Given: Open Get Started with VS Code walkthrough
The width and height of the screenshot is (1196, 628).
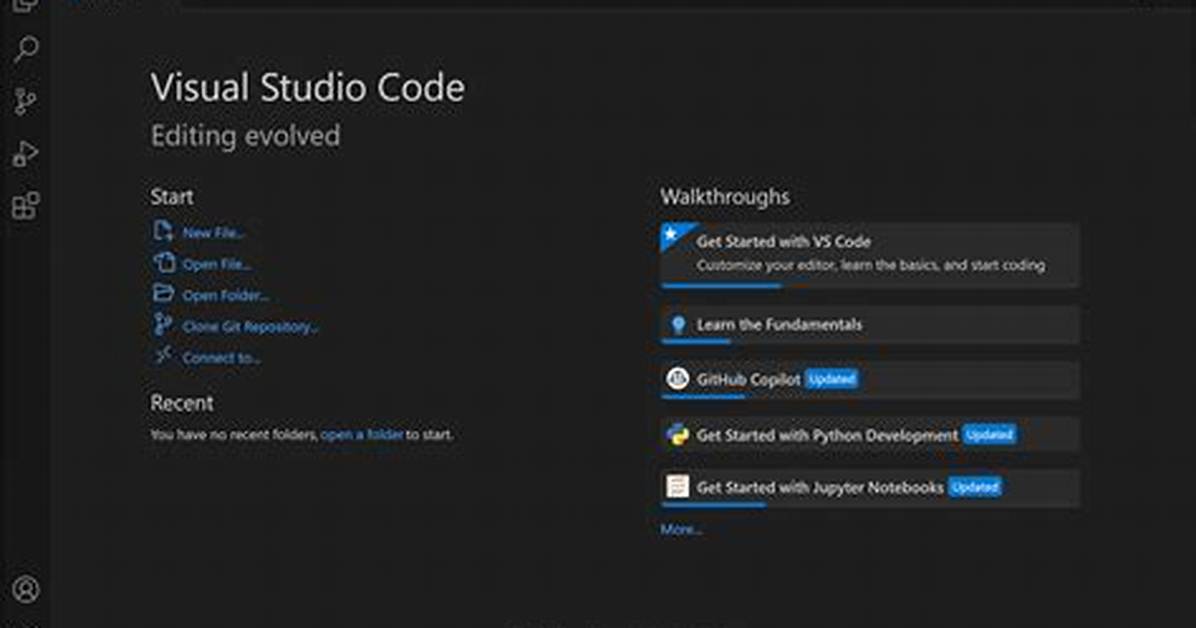Looking at the screenshot, I should [870, 256].
